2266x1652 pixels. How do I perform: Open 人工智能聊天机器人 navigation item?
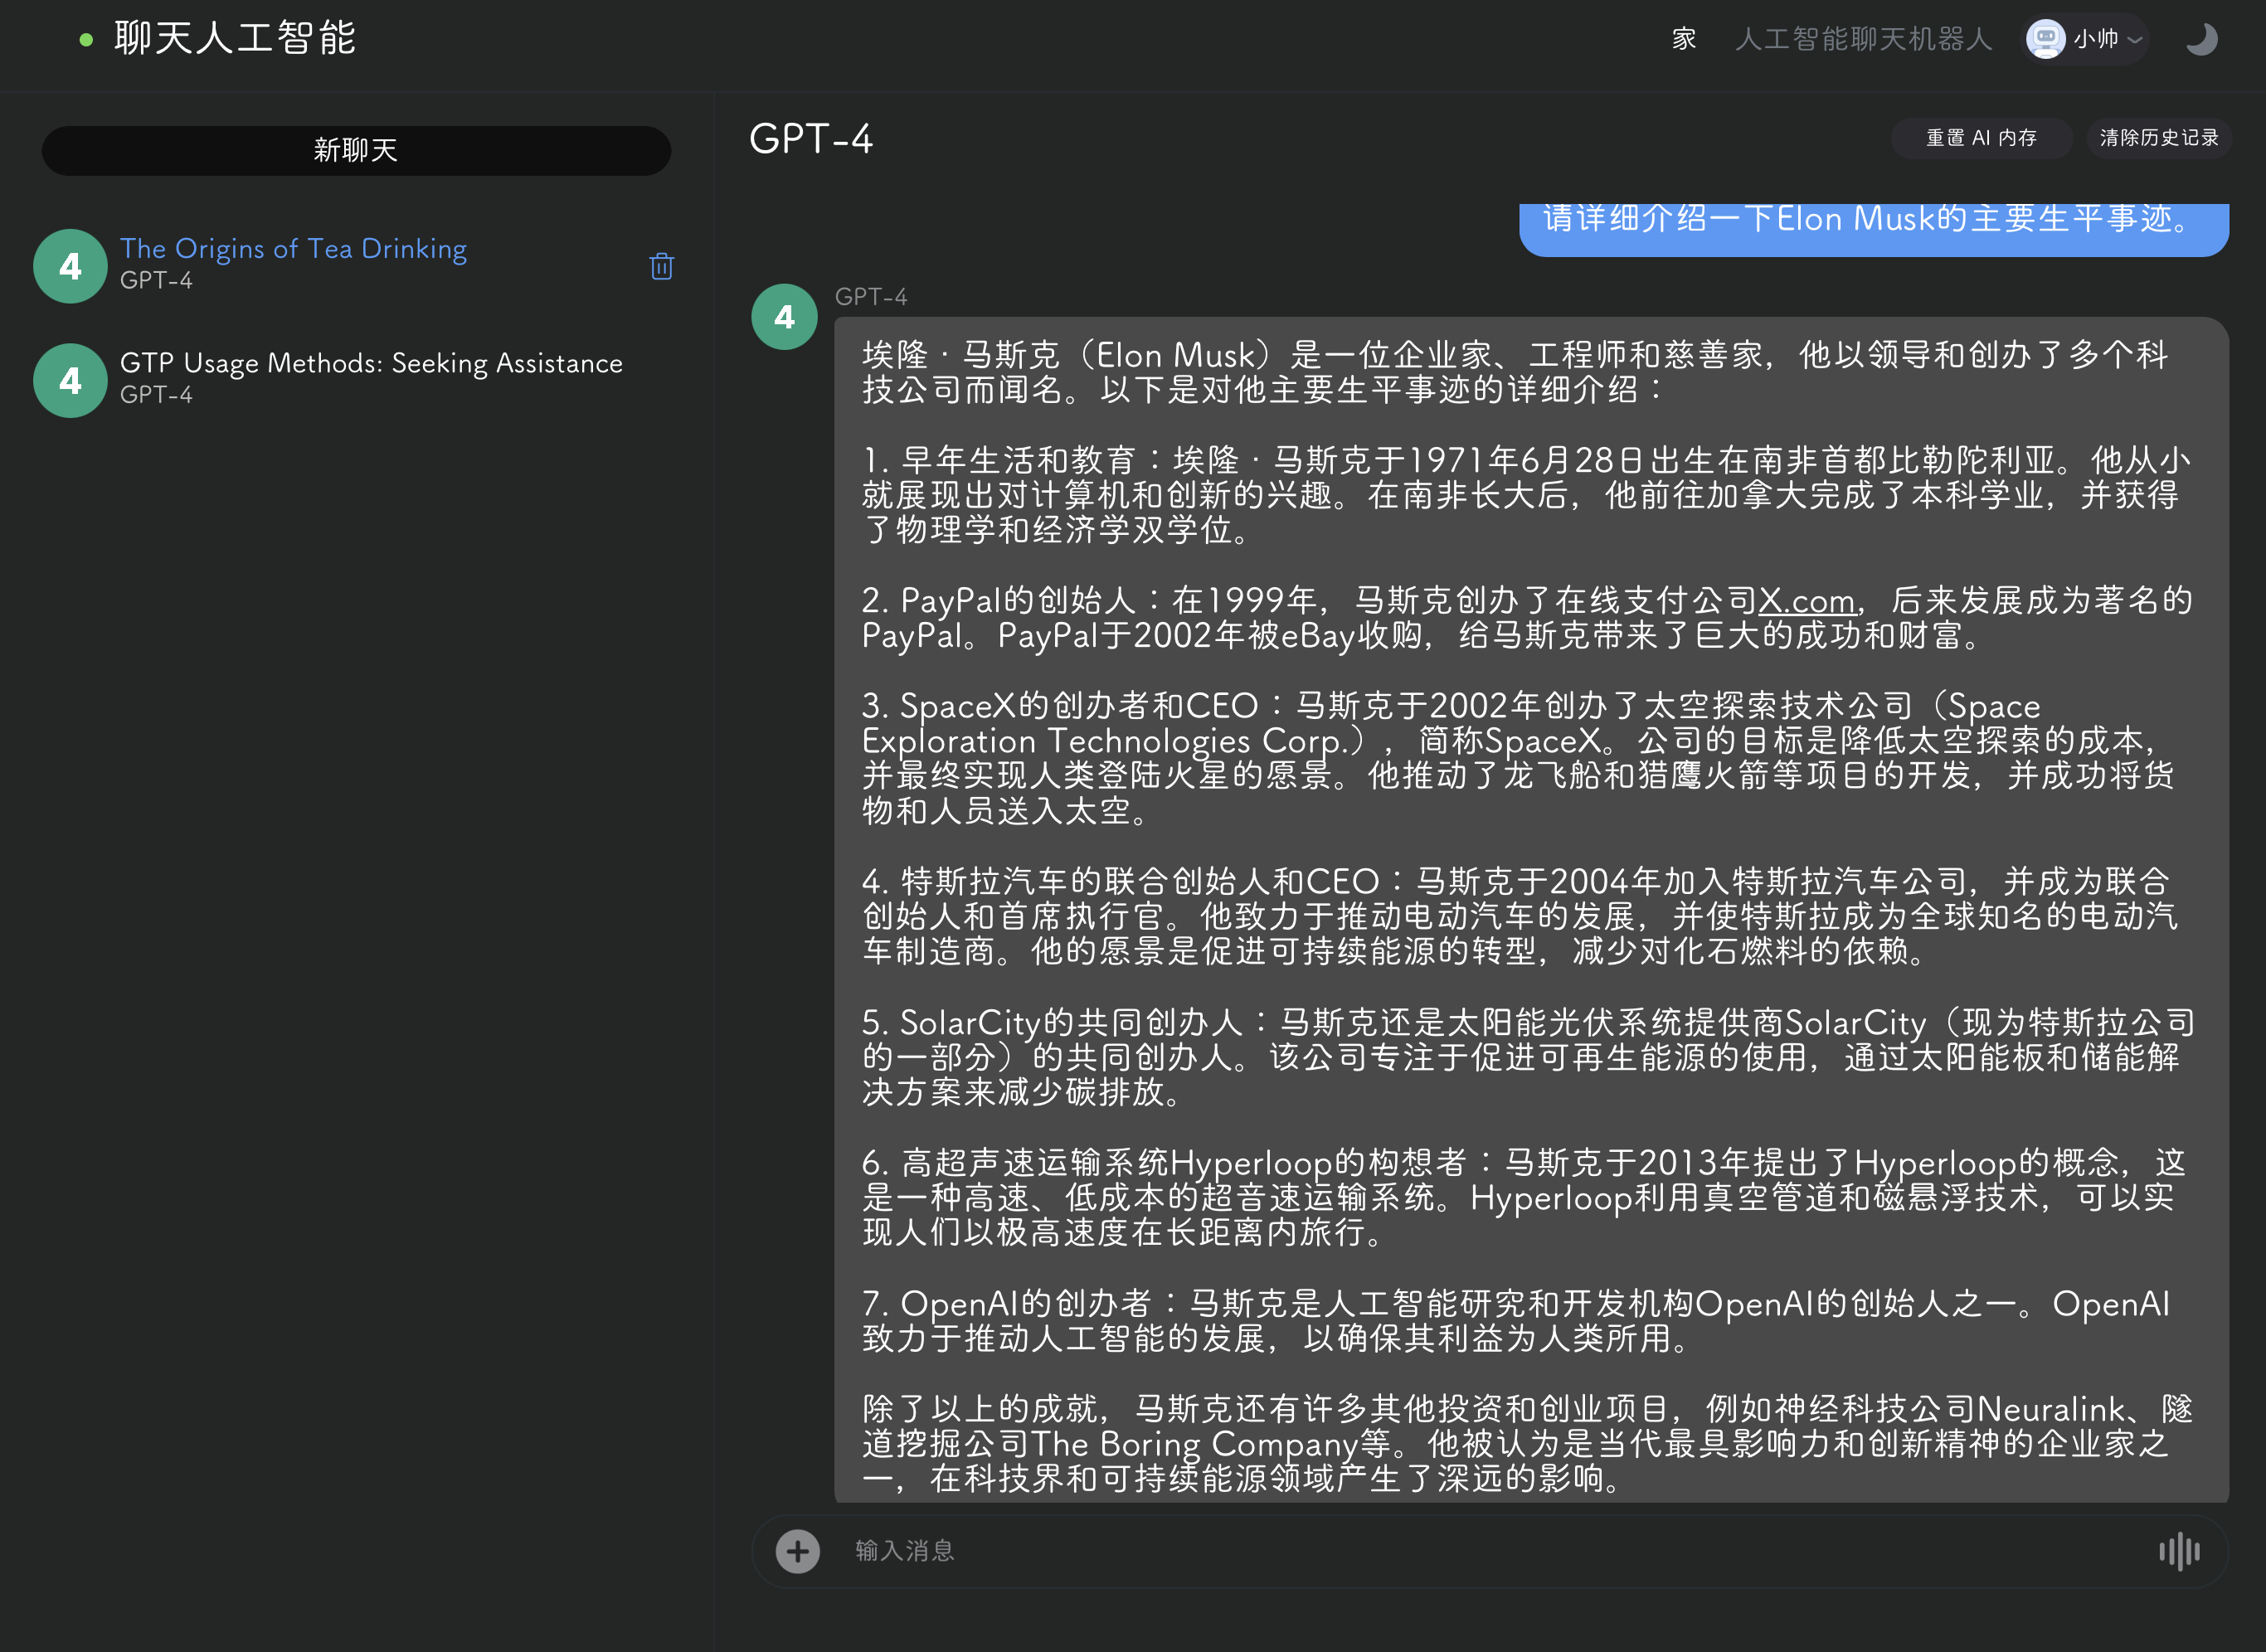click(x=1863, y=39)
